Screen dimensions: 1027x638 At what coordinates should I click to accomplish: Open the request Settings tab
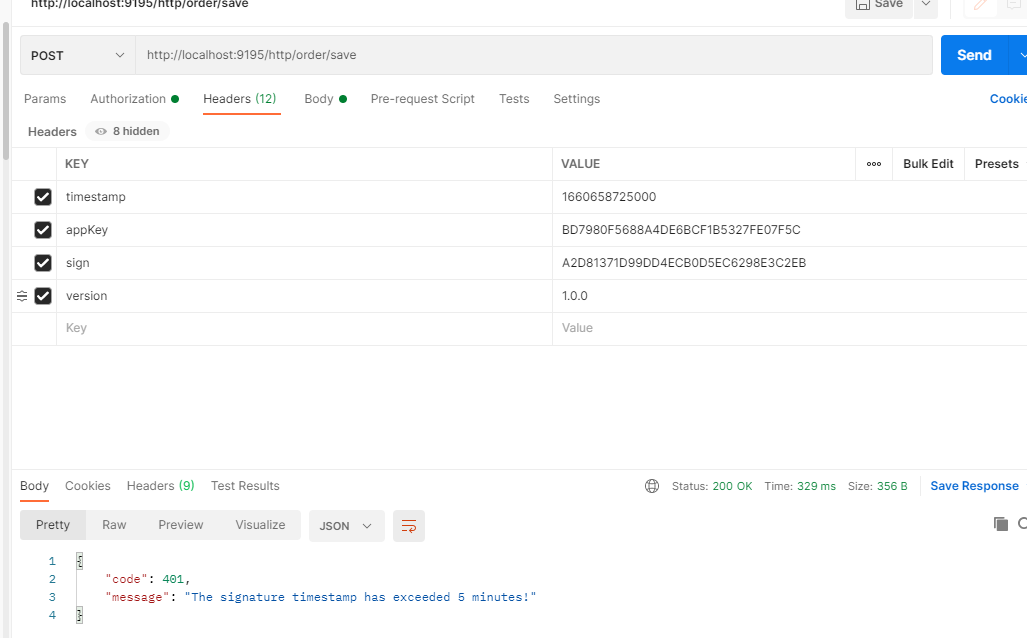tap(576, 99)
